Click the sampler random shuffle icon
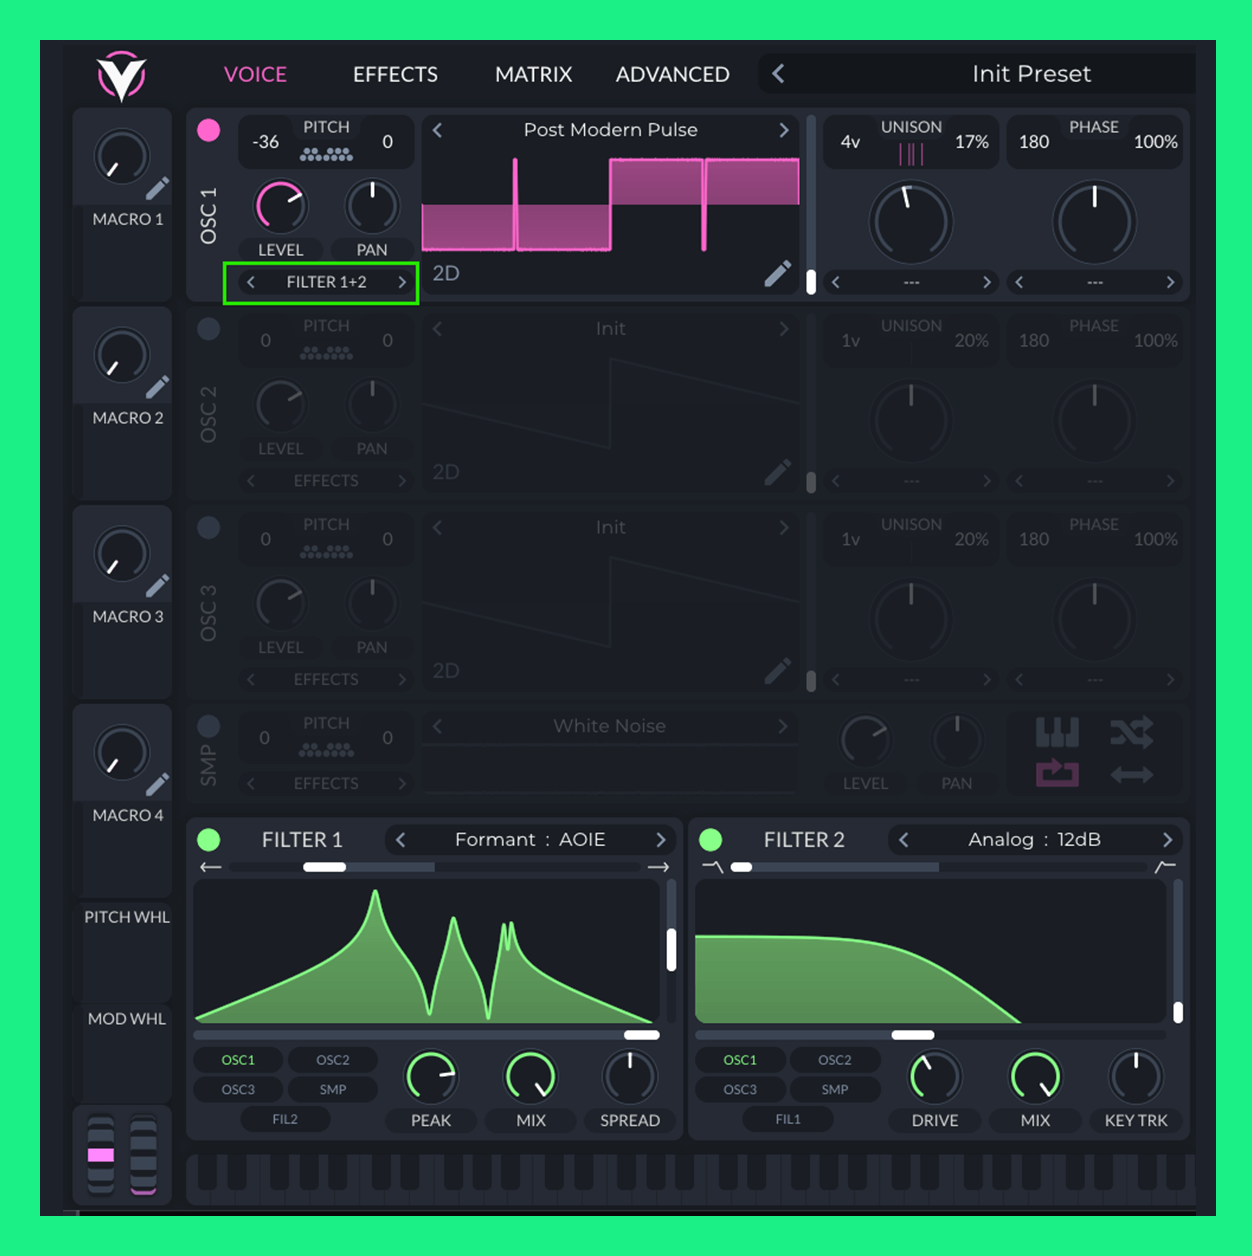 click(1131, 733)
